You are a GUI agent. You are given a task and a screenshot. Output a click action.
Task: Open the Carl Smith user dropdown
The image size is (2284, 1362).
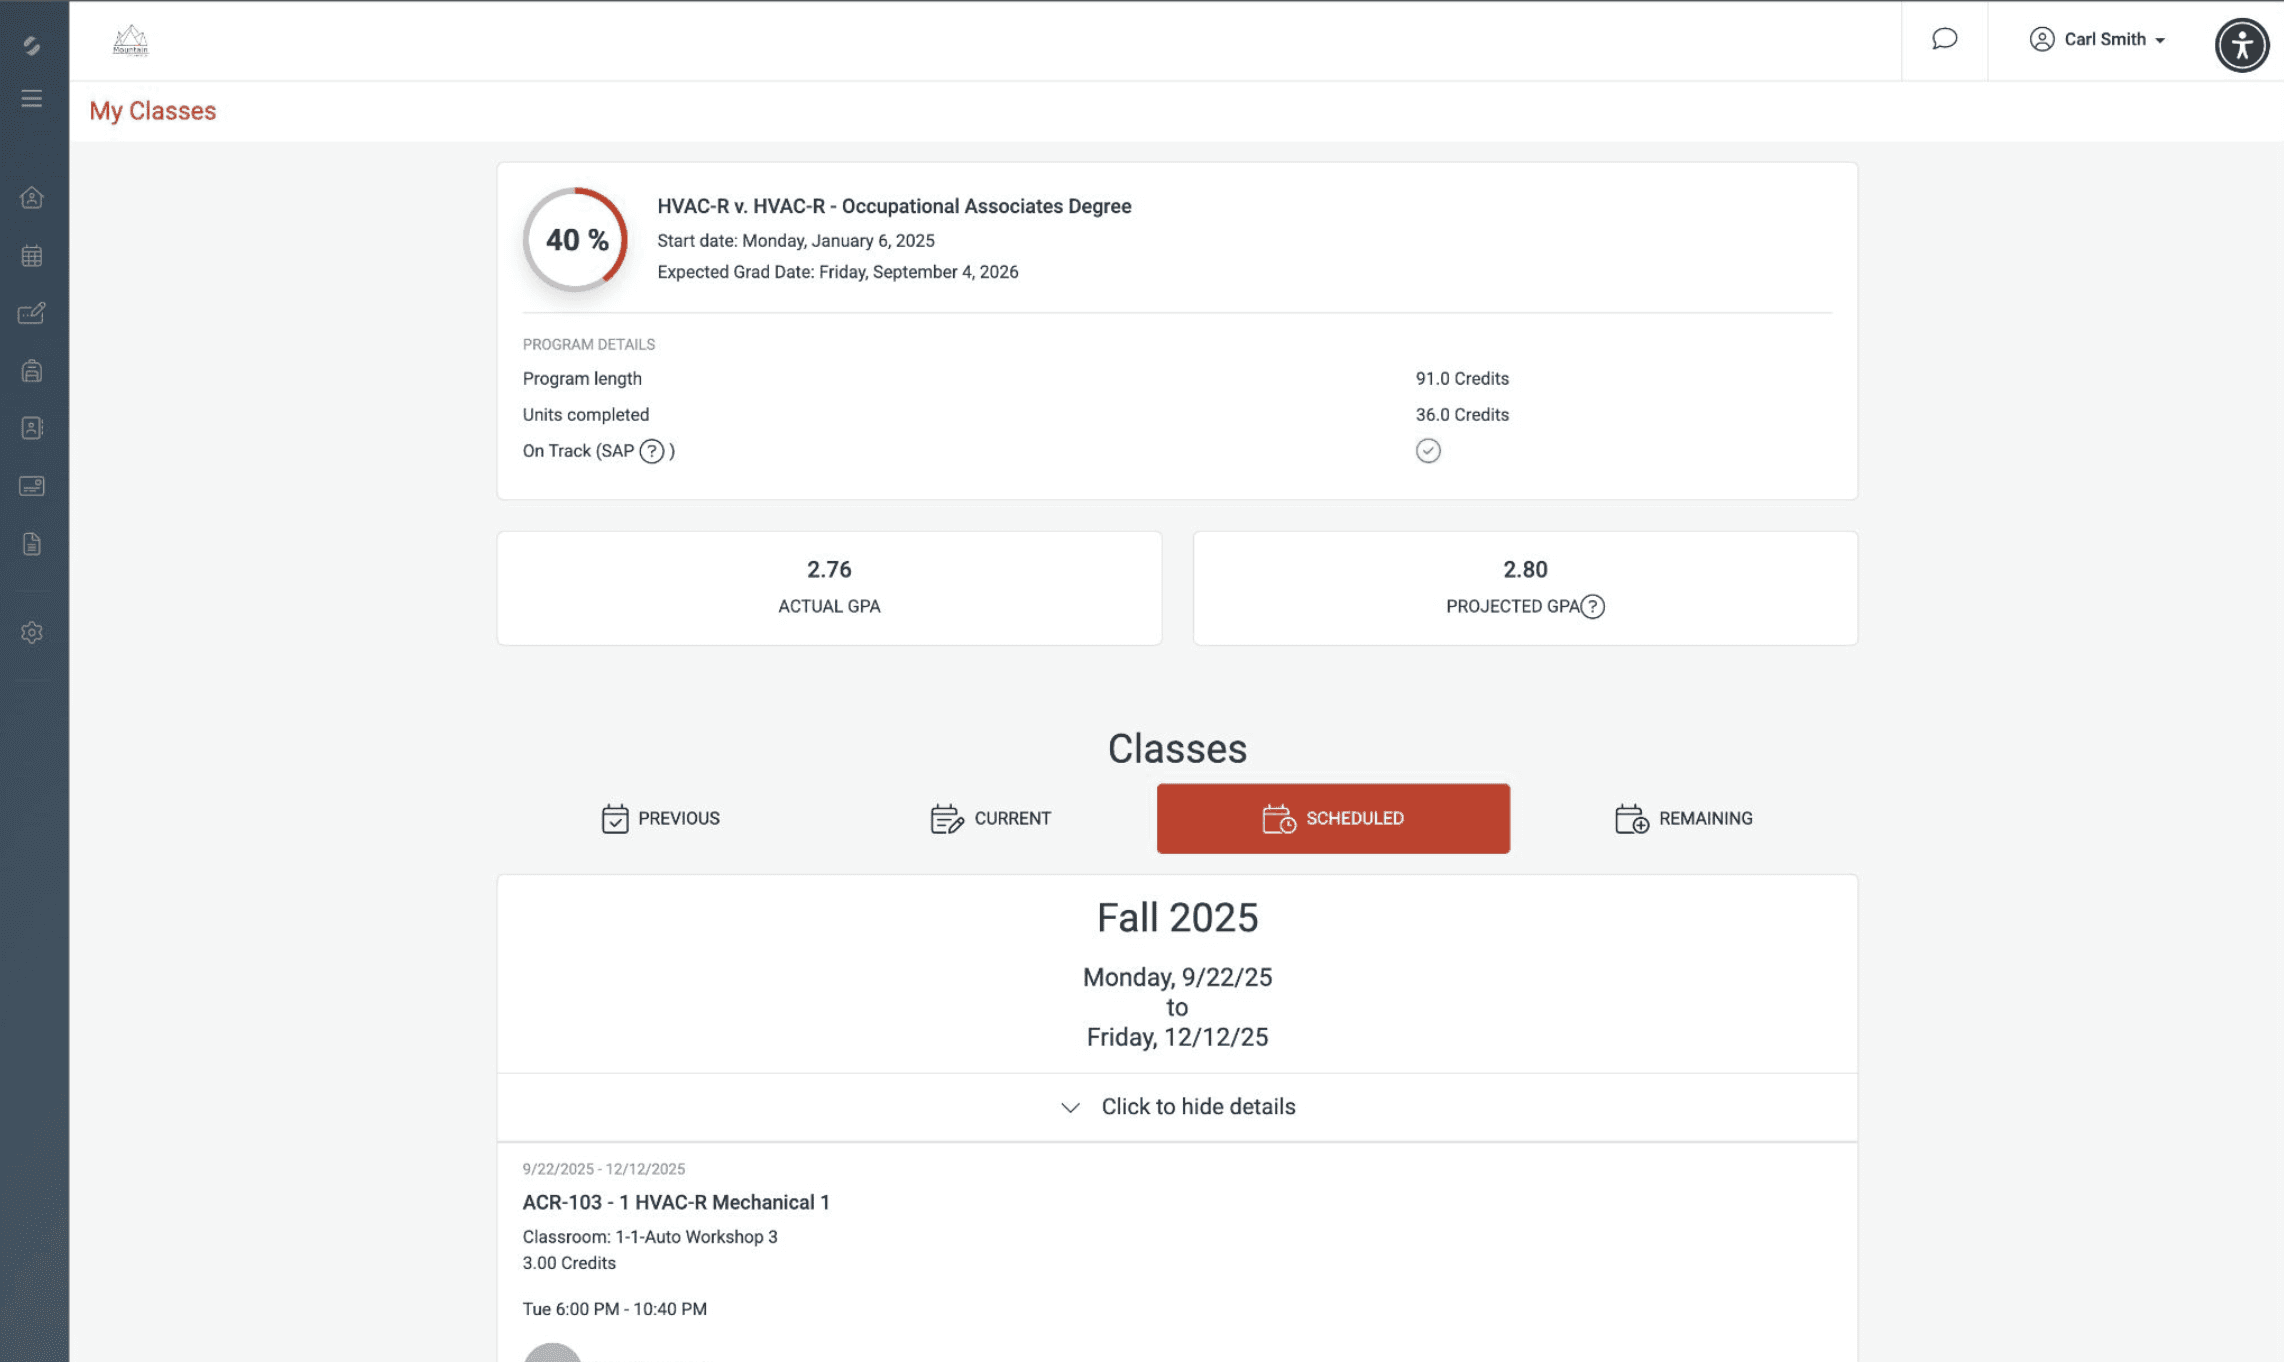tap(2098, 39)
